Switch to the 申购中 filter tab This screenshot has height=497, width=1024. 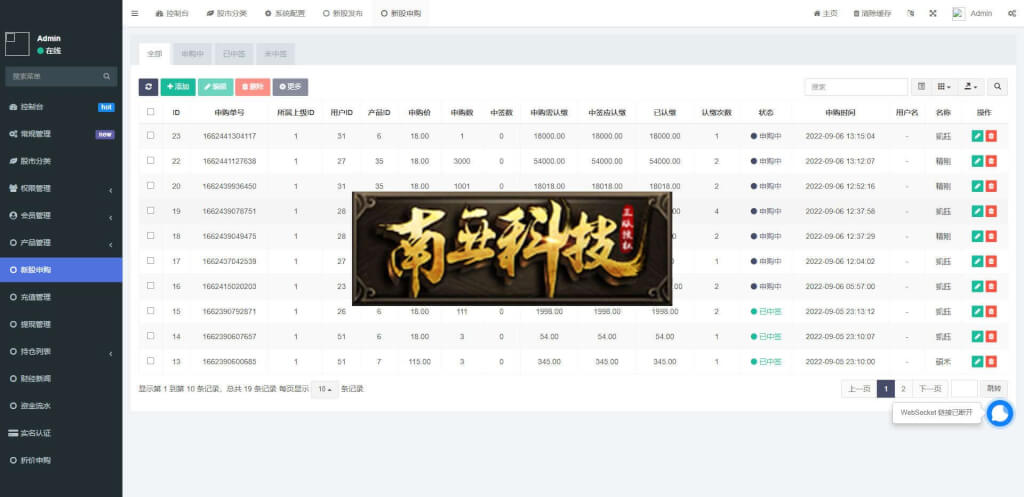tap(192, 54)
